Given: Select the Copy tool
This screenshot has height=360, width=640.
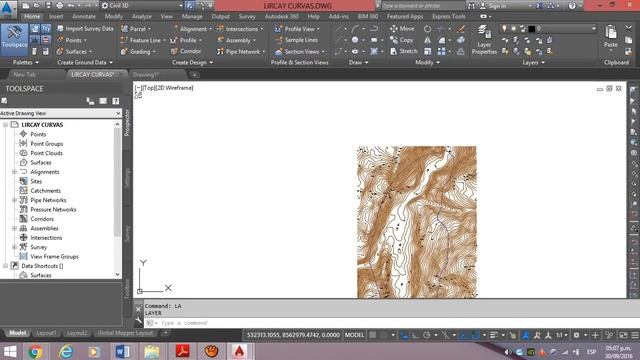Looking at the screenshot, I should click(x=402, y=40).
